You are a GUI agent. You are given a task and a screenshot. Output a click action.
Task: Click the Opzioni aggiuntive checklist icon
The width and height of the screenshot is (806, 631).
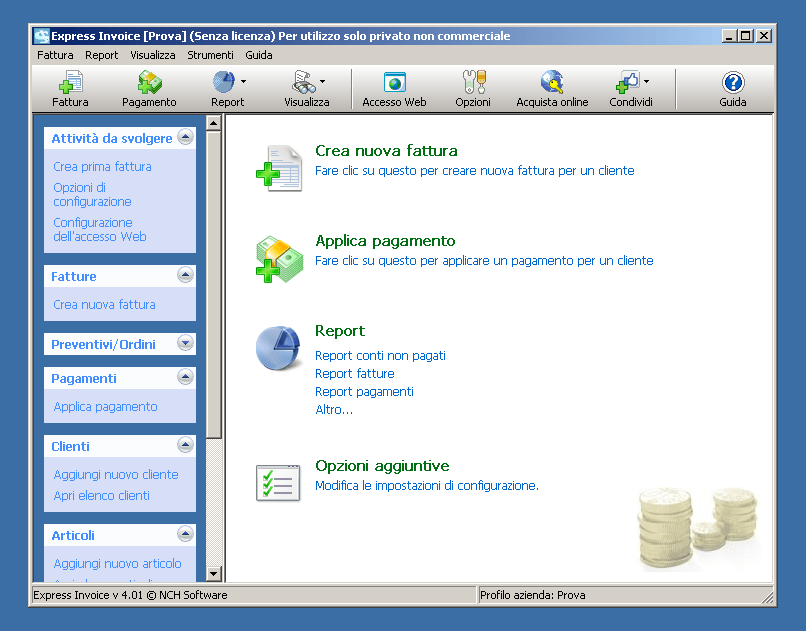(277, 483)
